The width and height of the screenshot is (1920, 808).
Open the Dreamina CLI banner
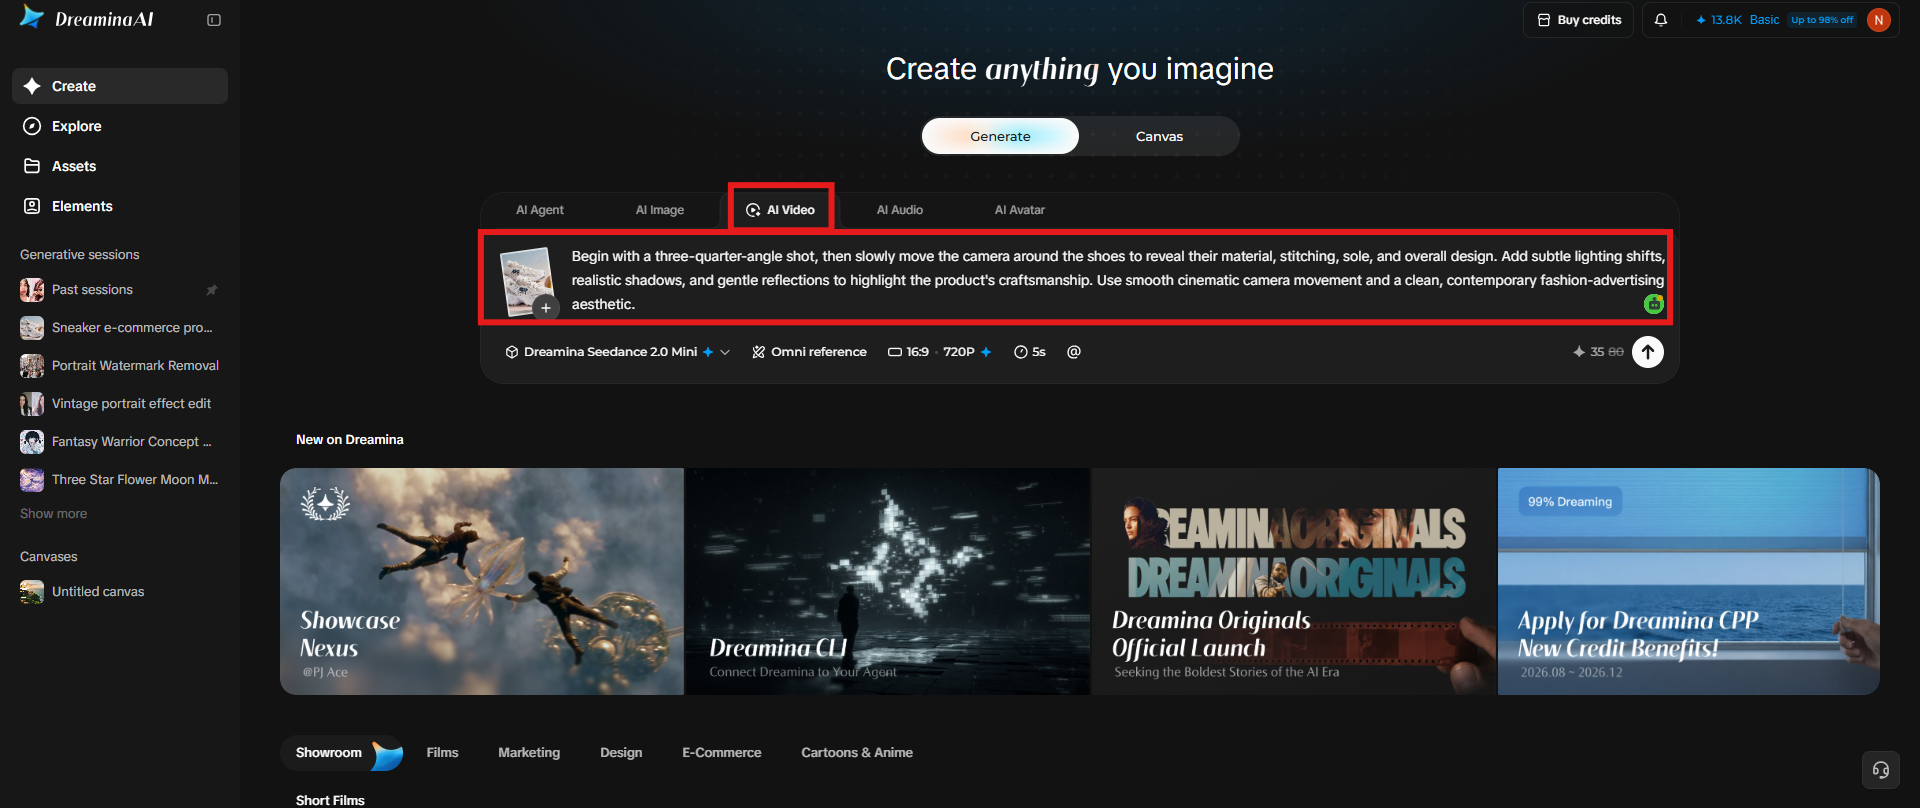(x=887, y=581)
